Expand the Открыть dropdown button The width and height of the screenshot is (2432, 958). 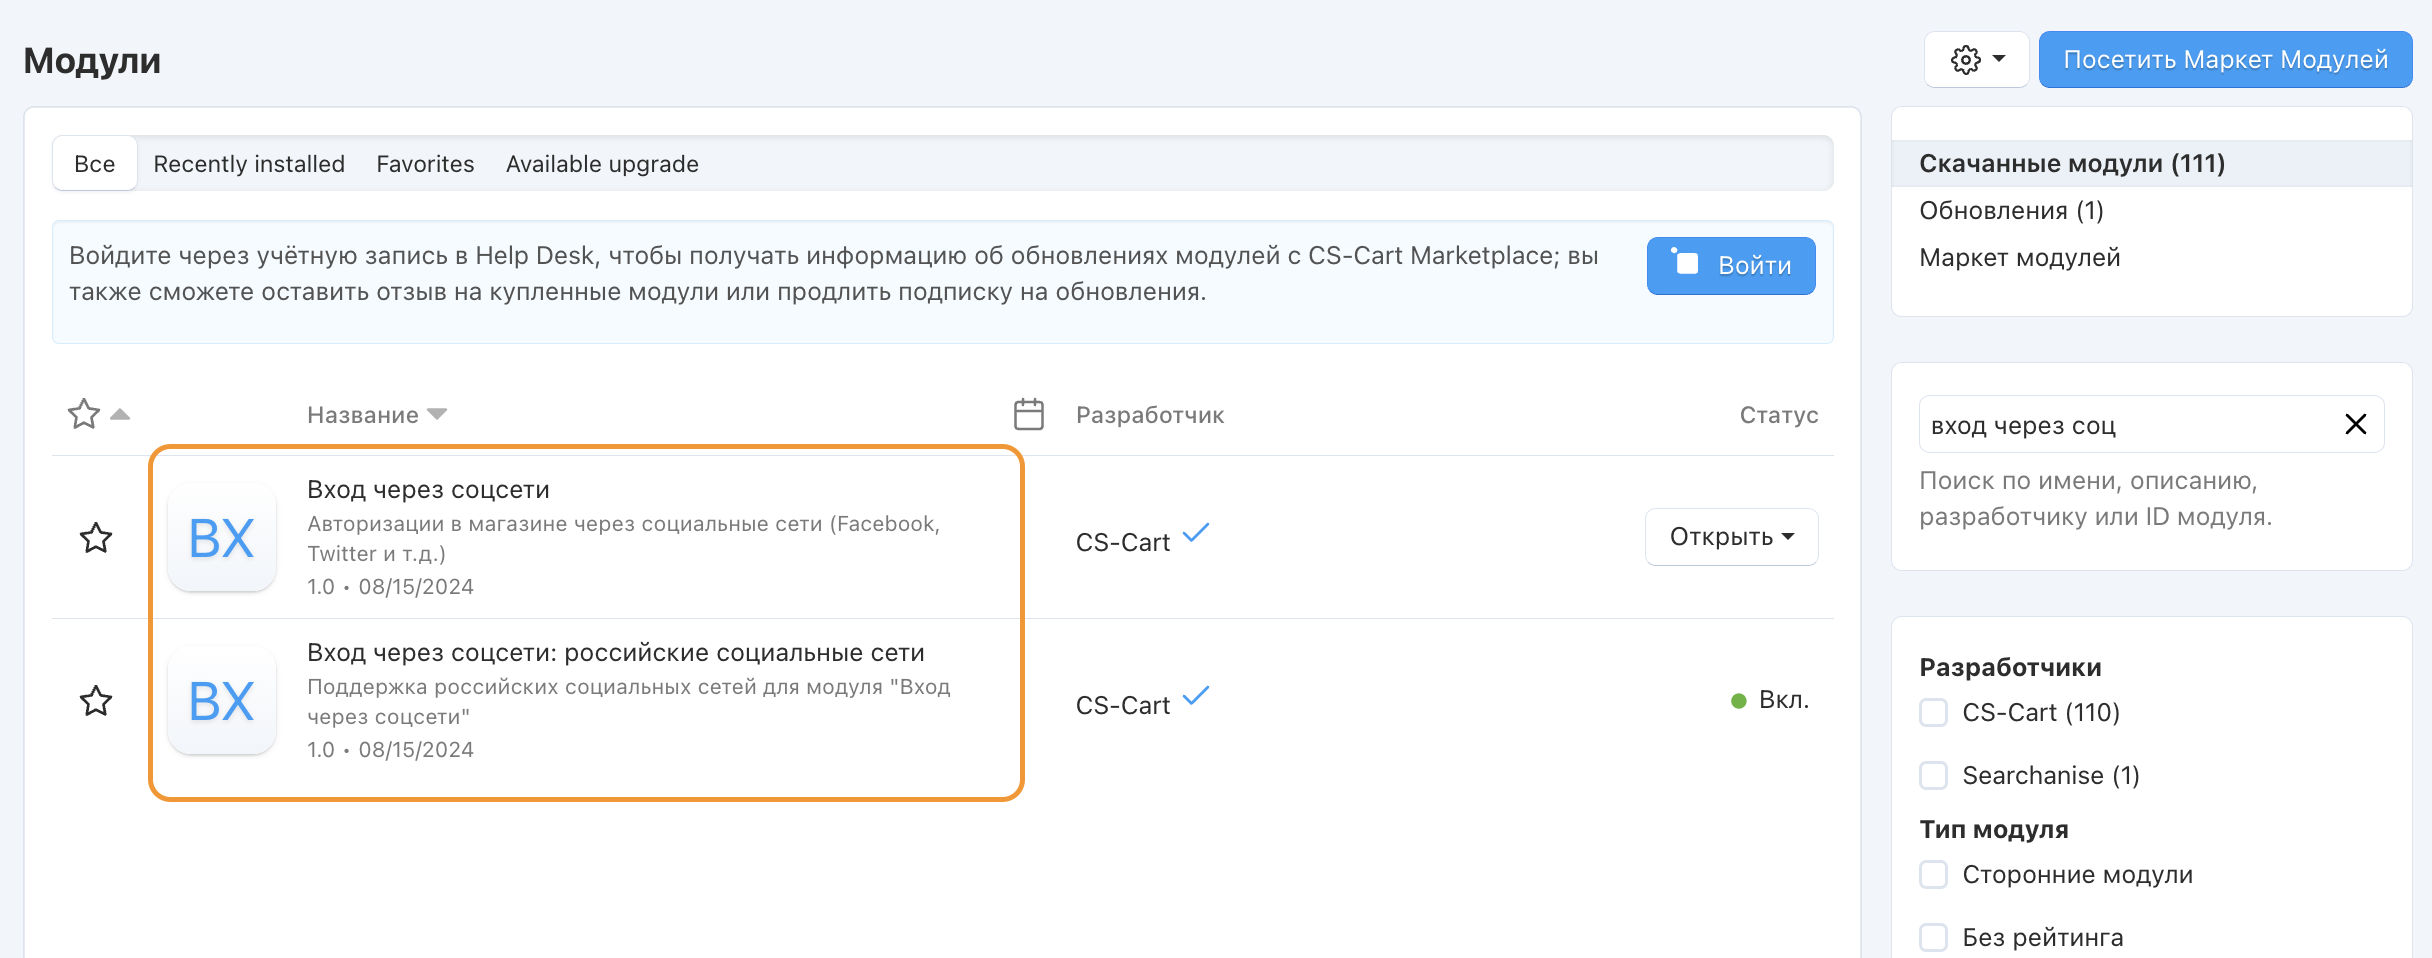coord(1731,537)
